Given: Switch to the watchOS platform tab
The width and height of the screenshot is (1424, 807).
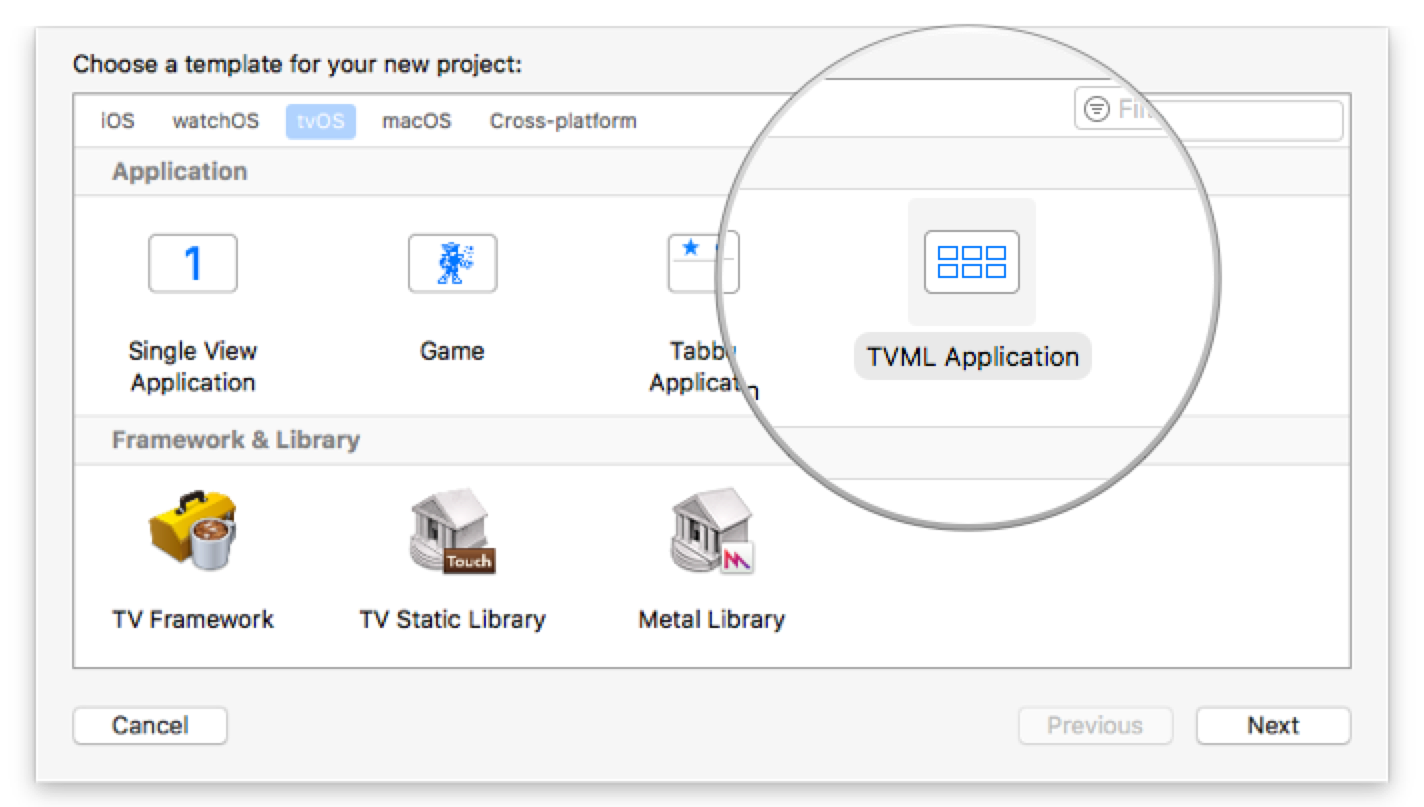Looking at the screenshot, I should click(215, 121).
